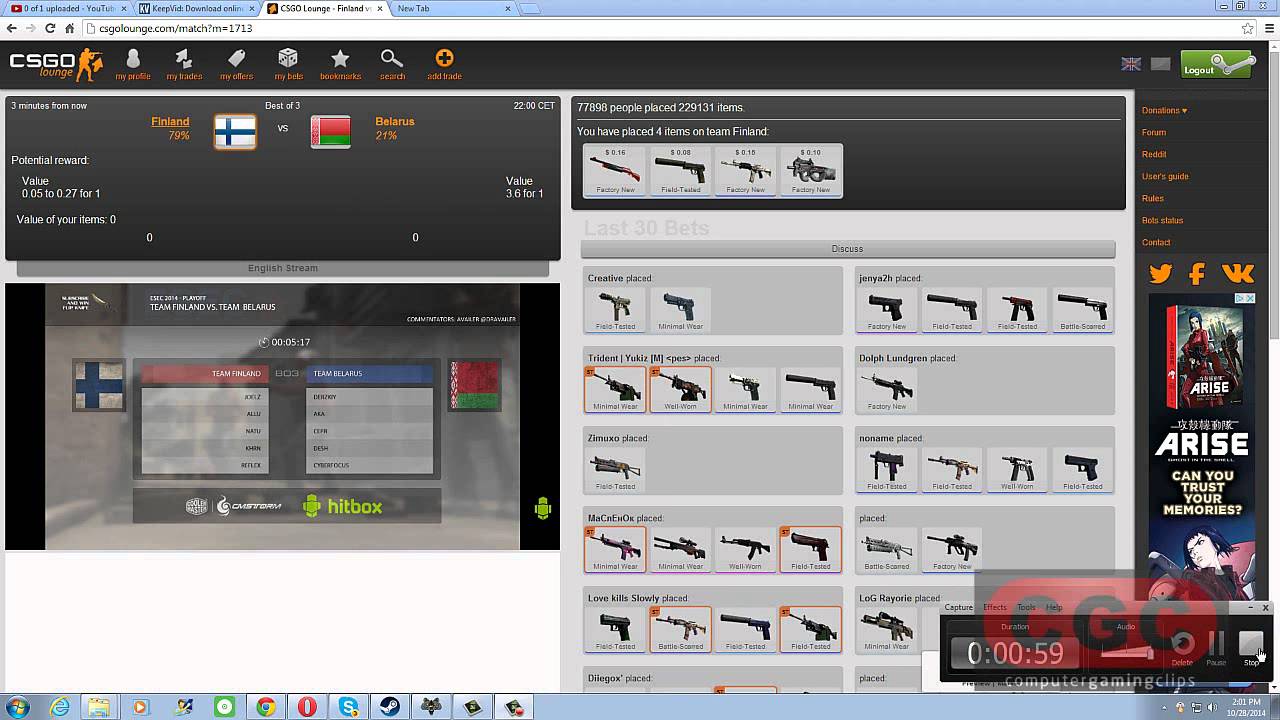
Task: Open the Rules sidebar link
Action: coord(1153,198)
